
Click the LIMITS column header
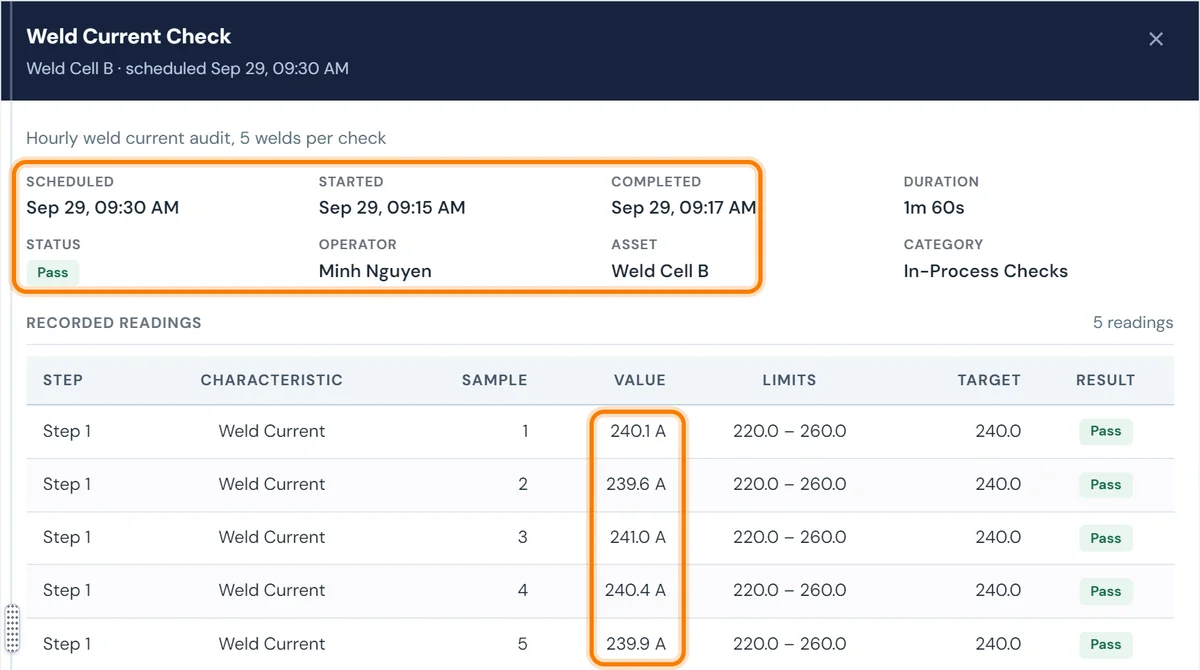pos(790,380)
